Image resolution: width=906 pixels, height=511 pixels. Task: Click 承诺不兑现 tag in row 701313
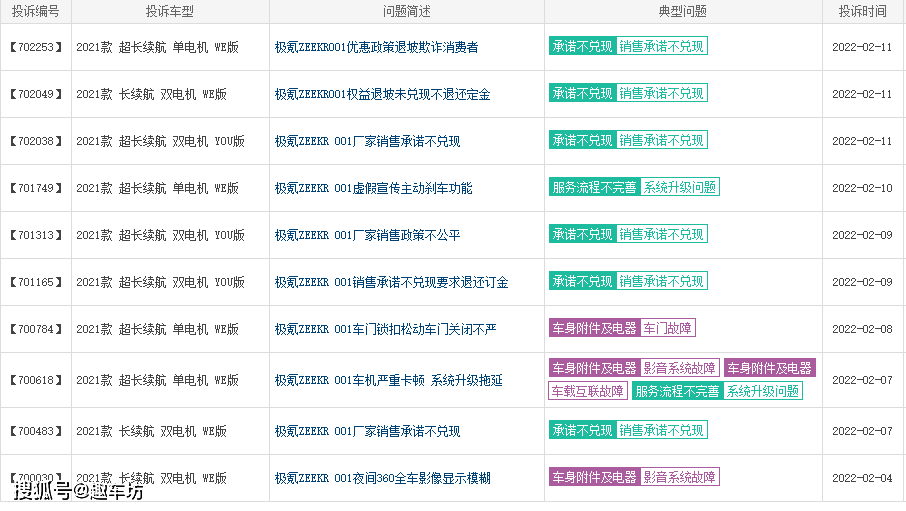[582, 234]
